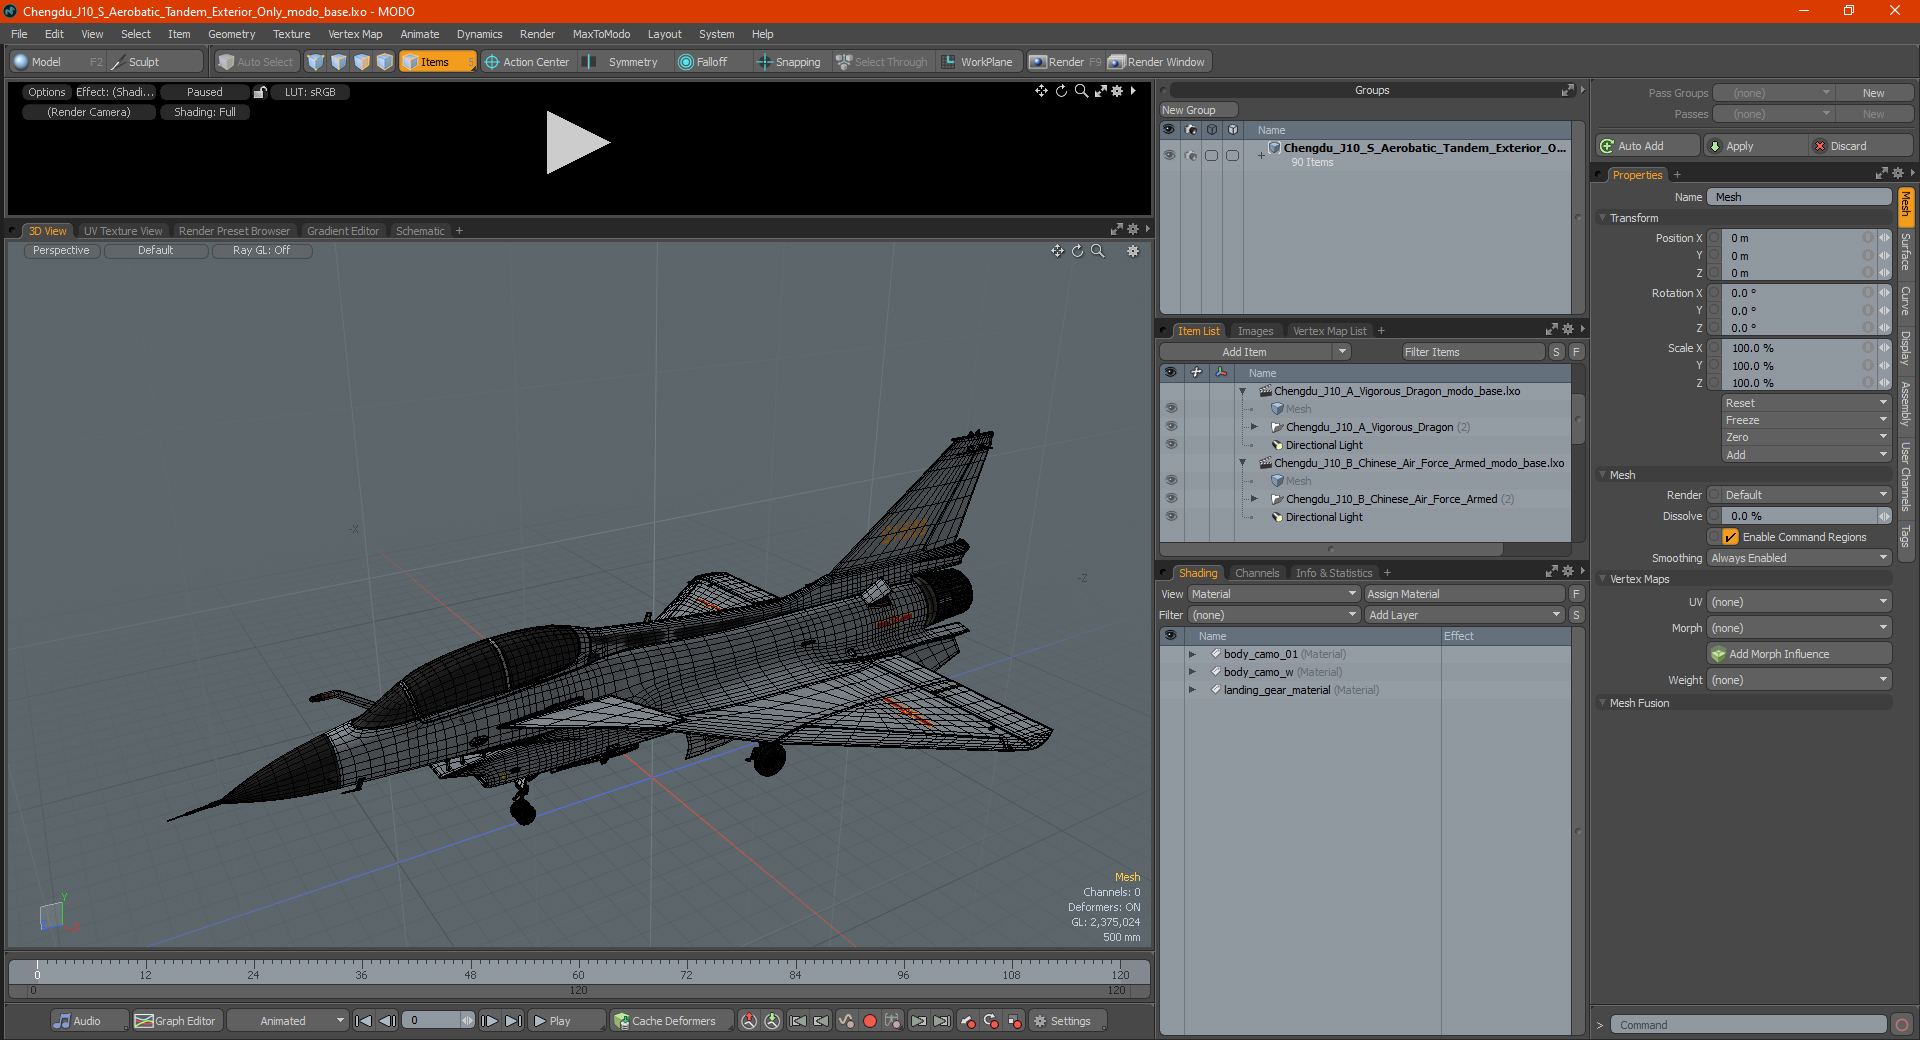Expand Chengdu_J10_A_Vigorous_Dragon tree item
The width and height of the screenshot is (1920, 1040).
coord(1254,427)
